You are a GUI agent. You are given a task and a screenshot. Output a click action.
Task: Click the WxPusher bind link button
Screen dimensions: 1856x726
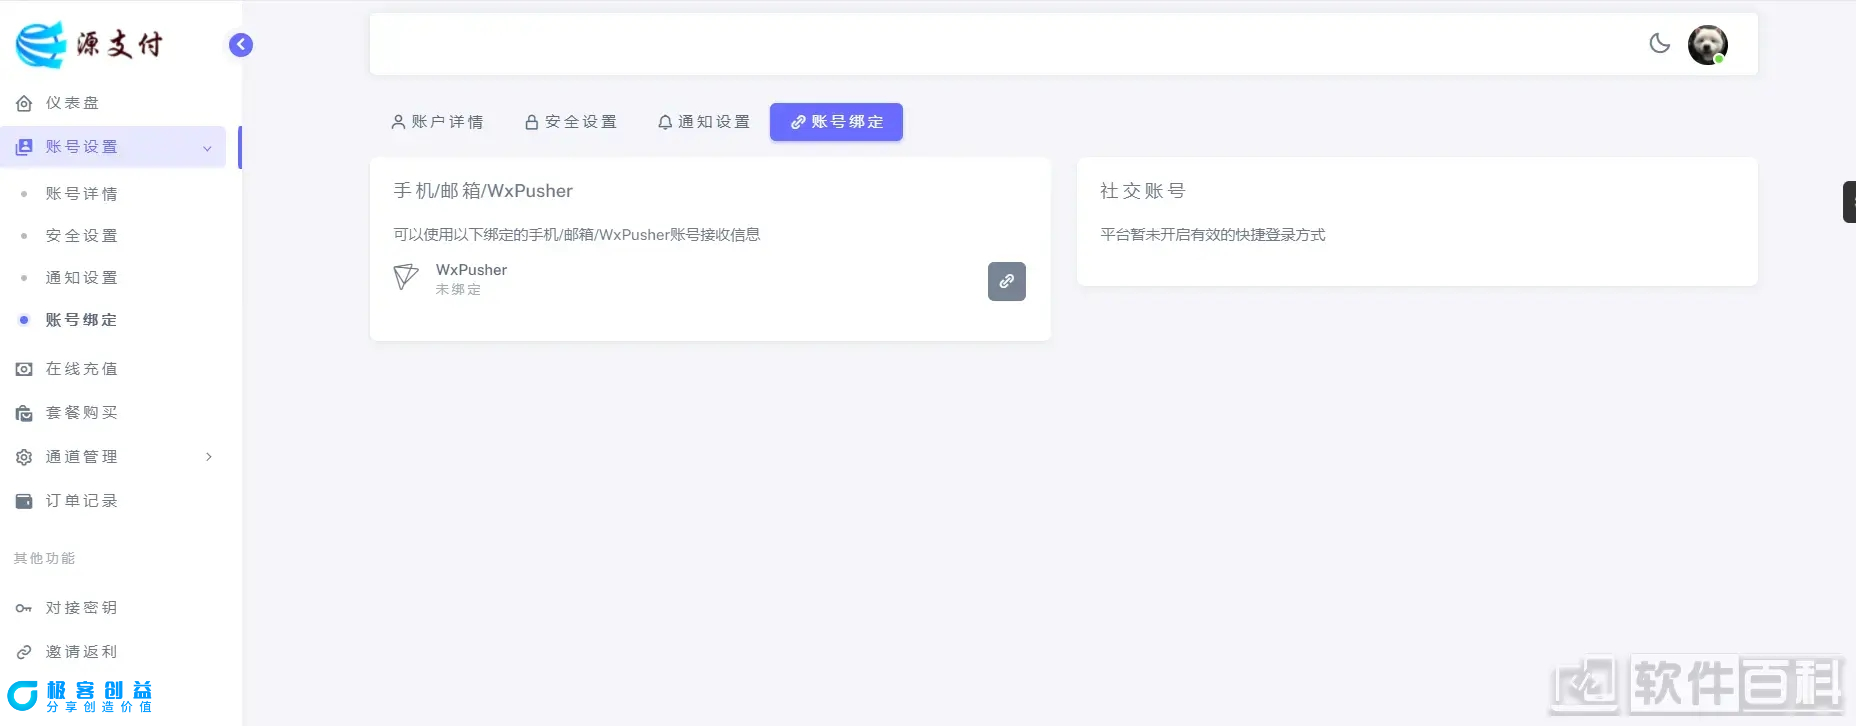pos(1007,281)
